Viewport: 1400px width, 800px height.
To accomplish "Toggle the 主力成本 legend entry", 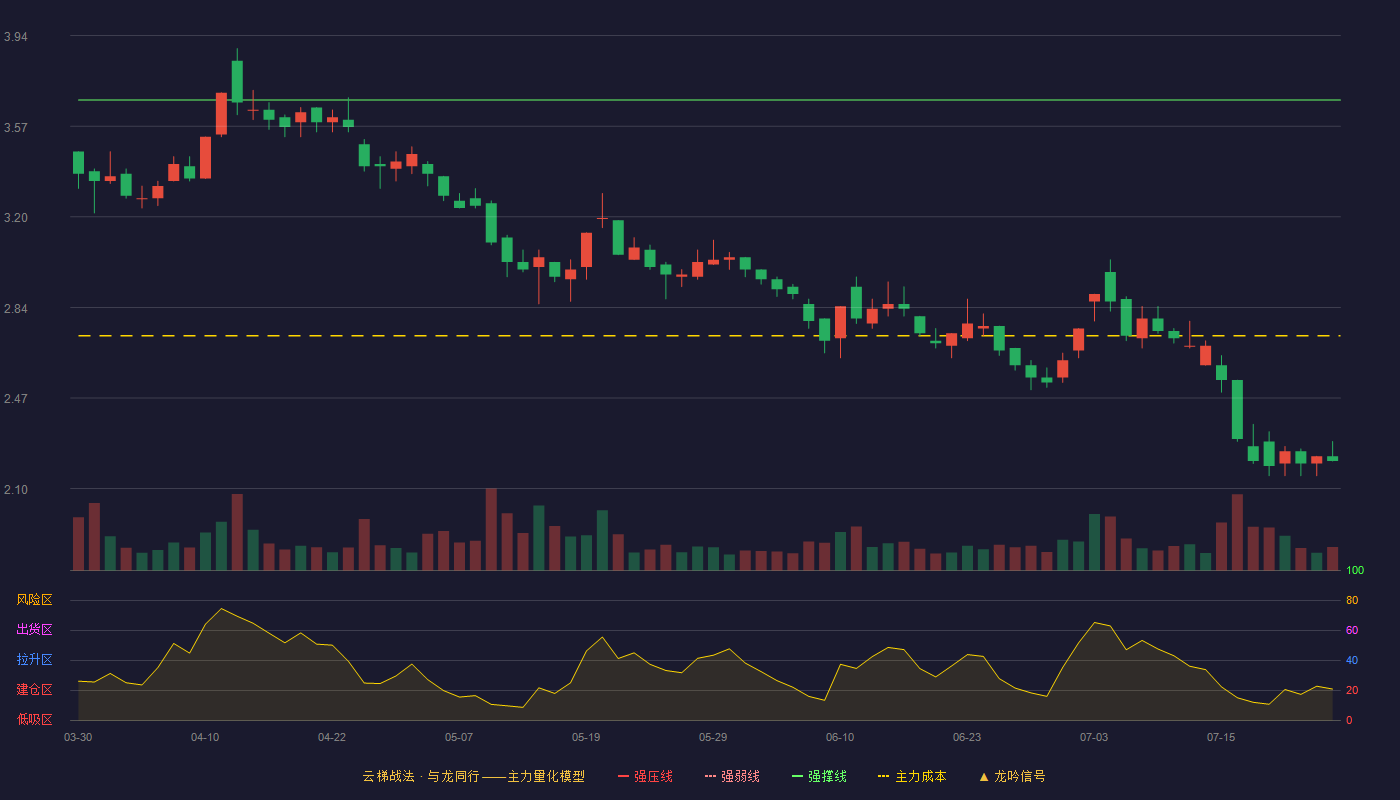I will tap(912, 776).
